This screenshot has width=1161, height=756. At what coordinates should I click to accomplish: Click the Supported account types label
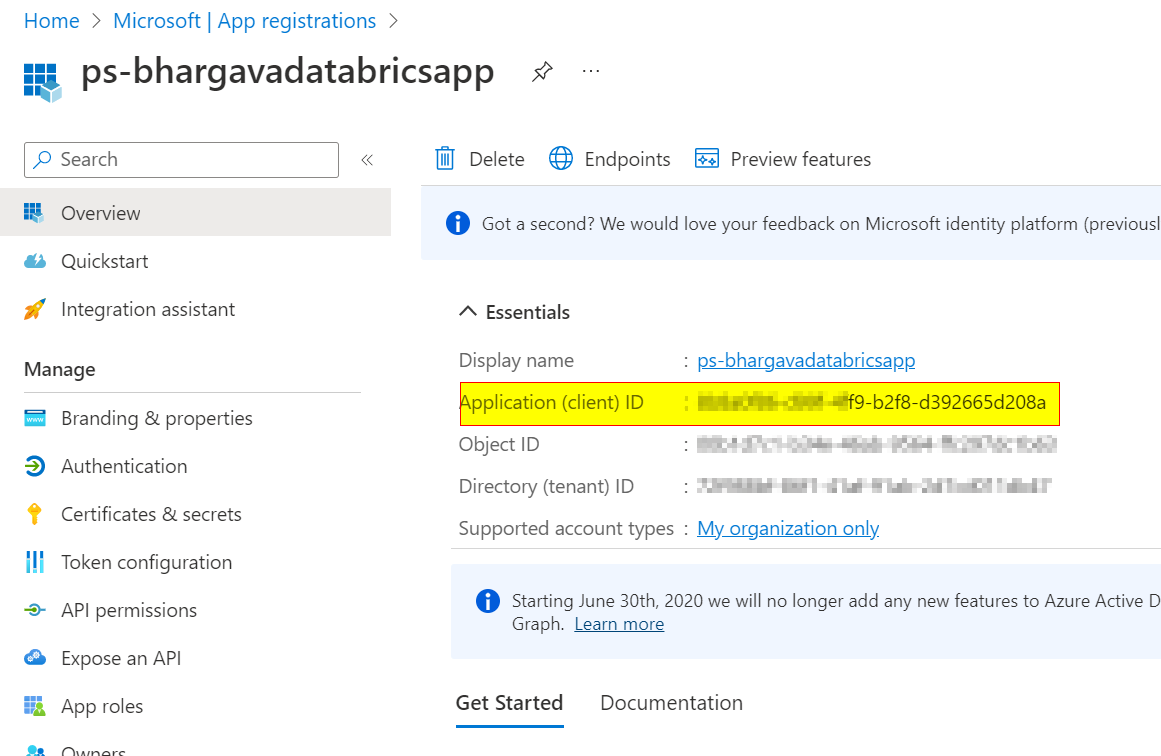(566, 528)
